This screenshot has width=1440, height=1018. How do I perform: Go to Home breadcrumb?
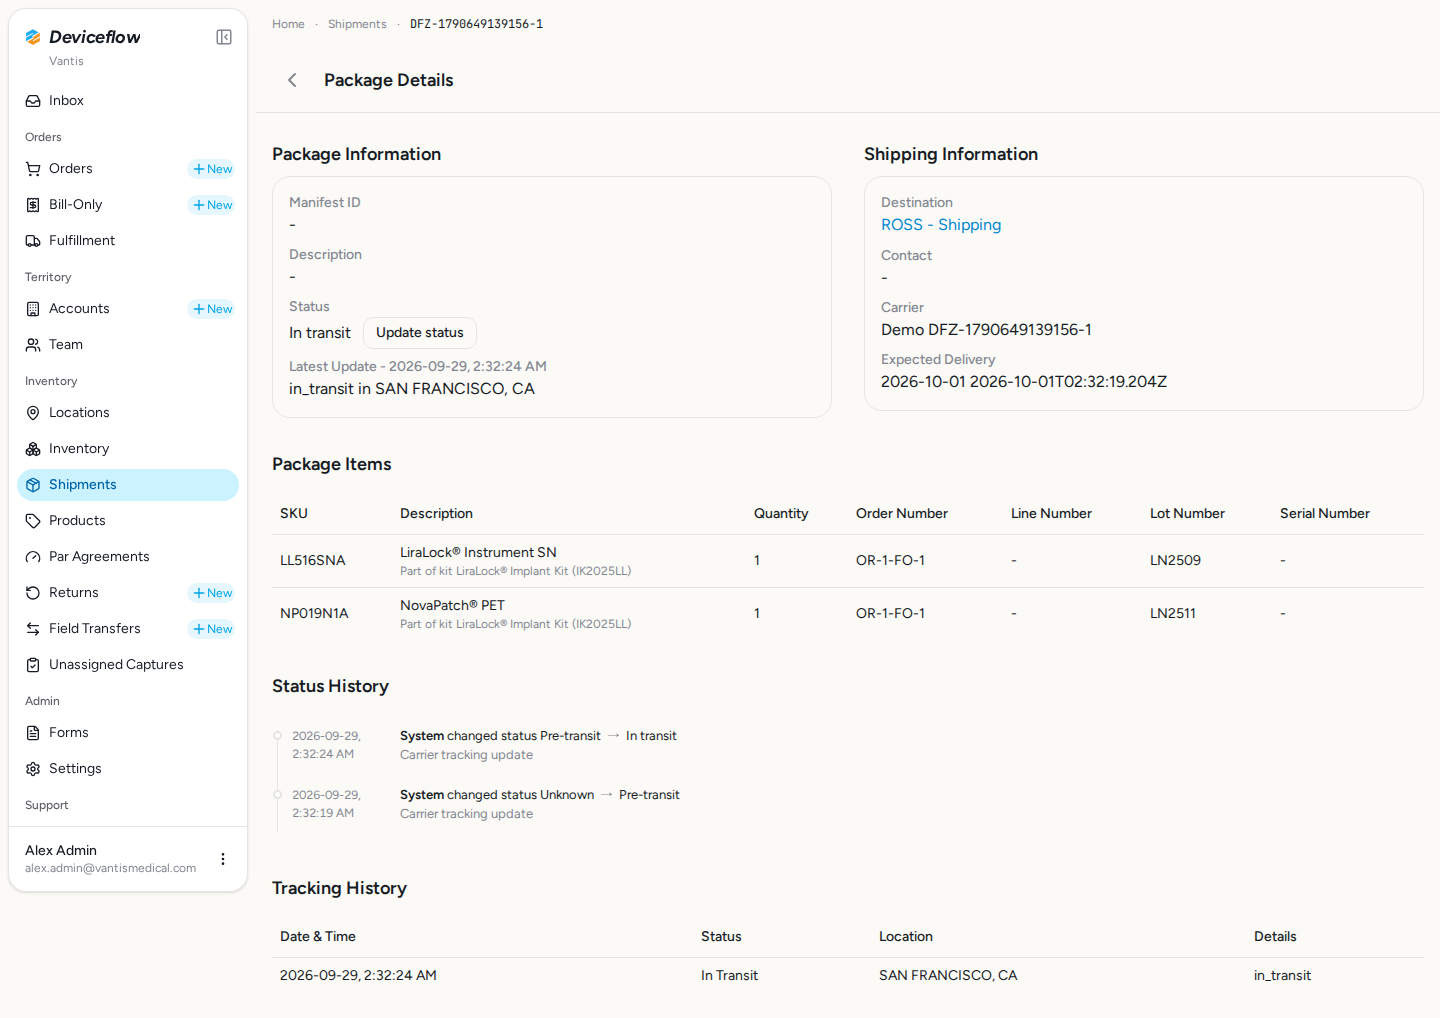coord(288,24)
